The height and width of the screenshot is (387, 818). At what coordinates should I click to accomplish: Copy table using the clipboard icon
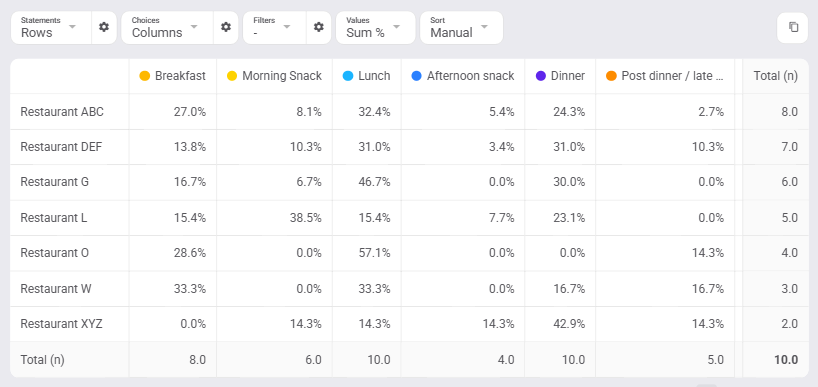[793, 27]
